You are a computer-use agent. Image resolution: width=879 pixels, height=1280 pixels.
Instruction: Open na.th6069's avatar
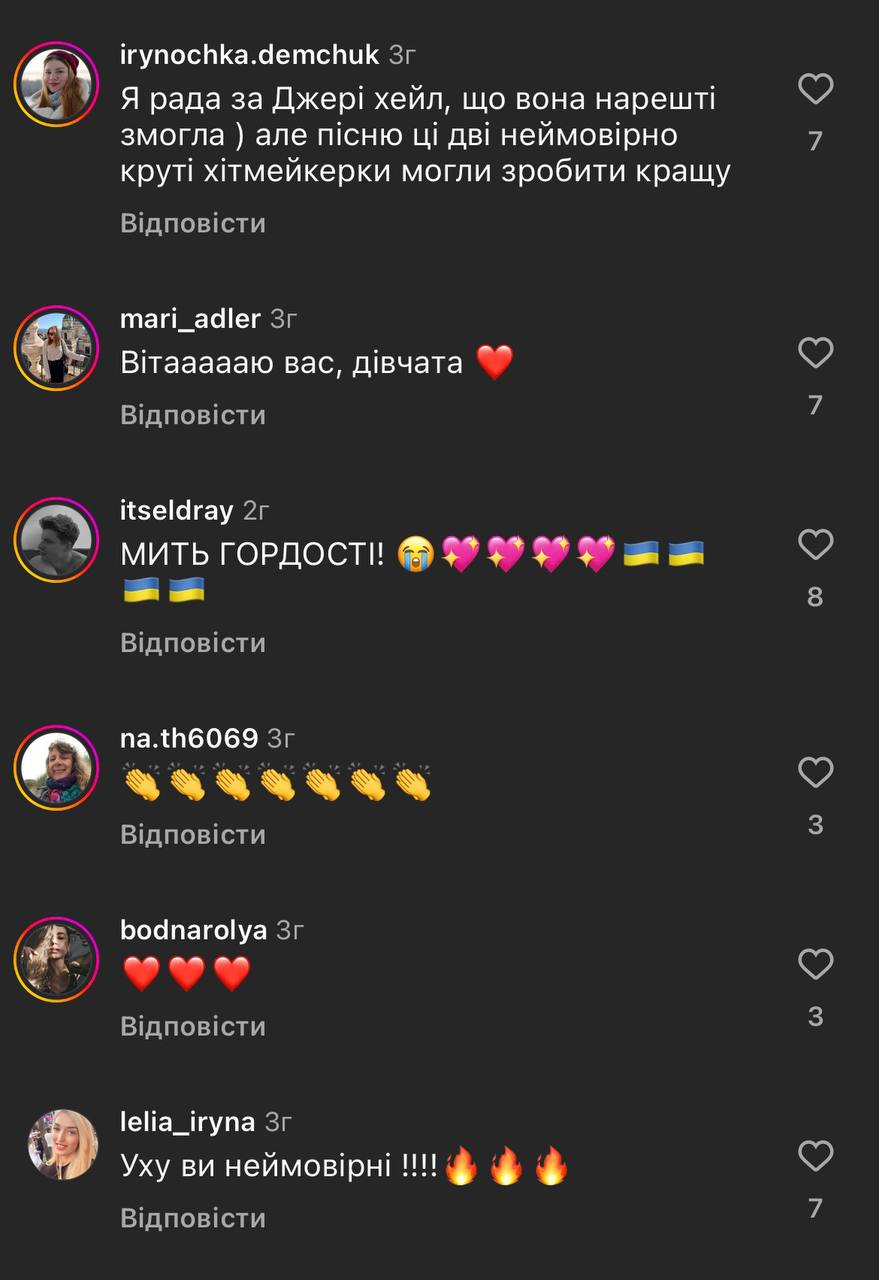pos(56,769)
